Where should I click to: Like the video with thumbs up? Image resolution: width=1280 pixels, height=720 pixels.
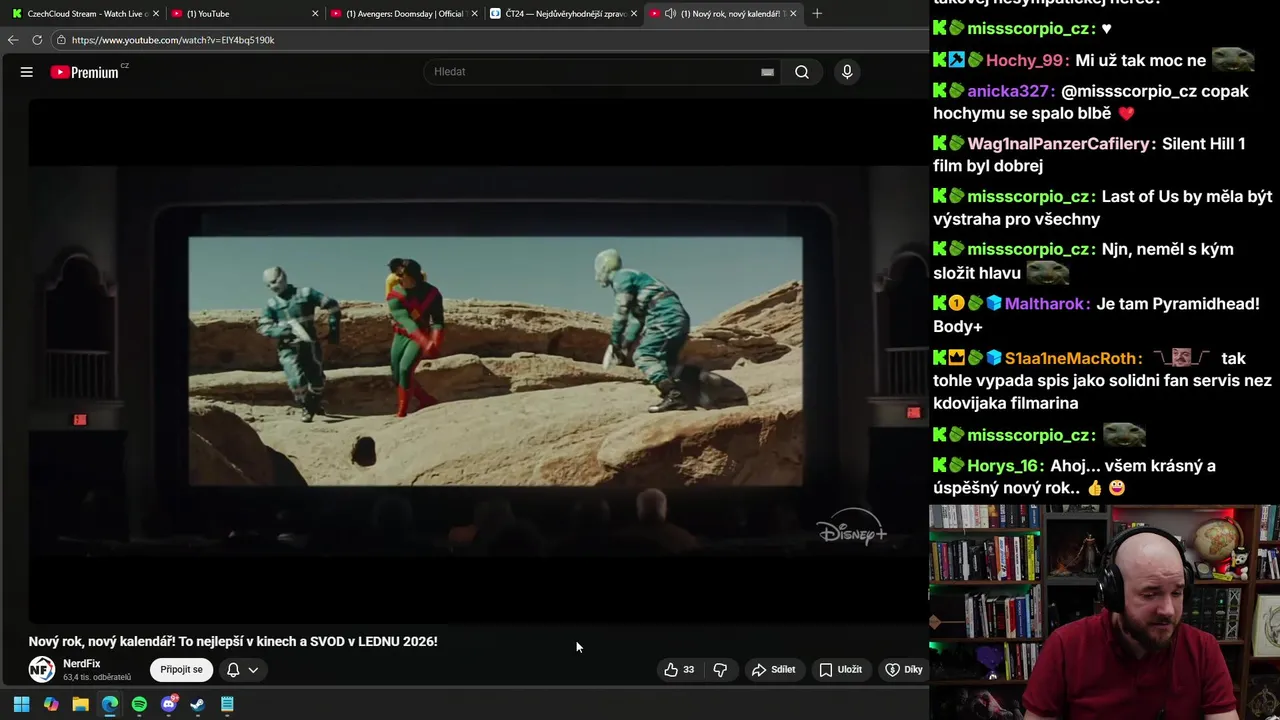click(679, 670)
